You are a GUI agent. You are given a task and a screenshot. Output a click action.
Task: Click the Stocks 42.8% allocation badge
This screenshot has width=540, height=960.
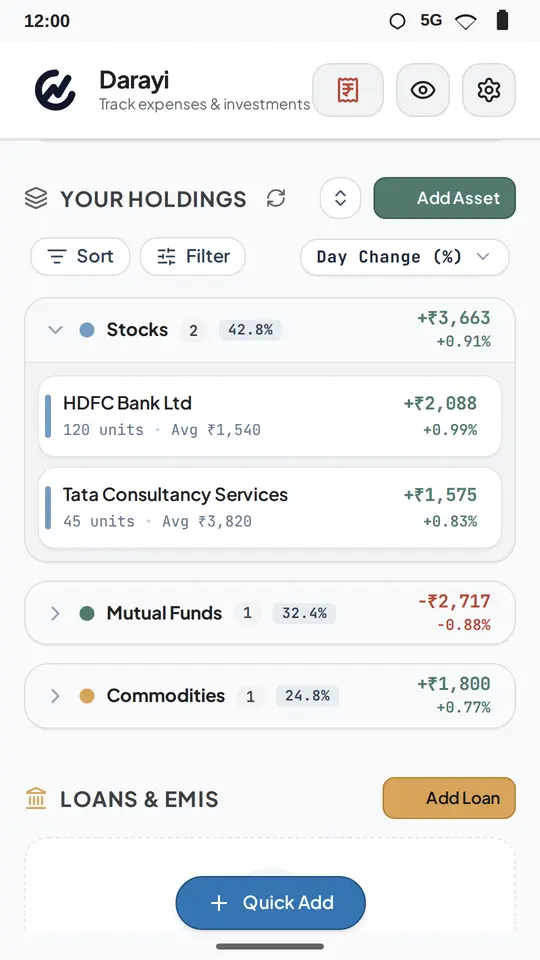coord(250,330)
